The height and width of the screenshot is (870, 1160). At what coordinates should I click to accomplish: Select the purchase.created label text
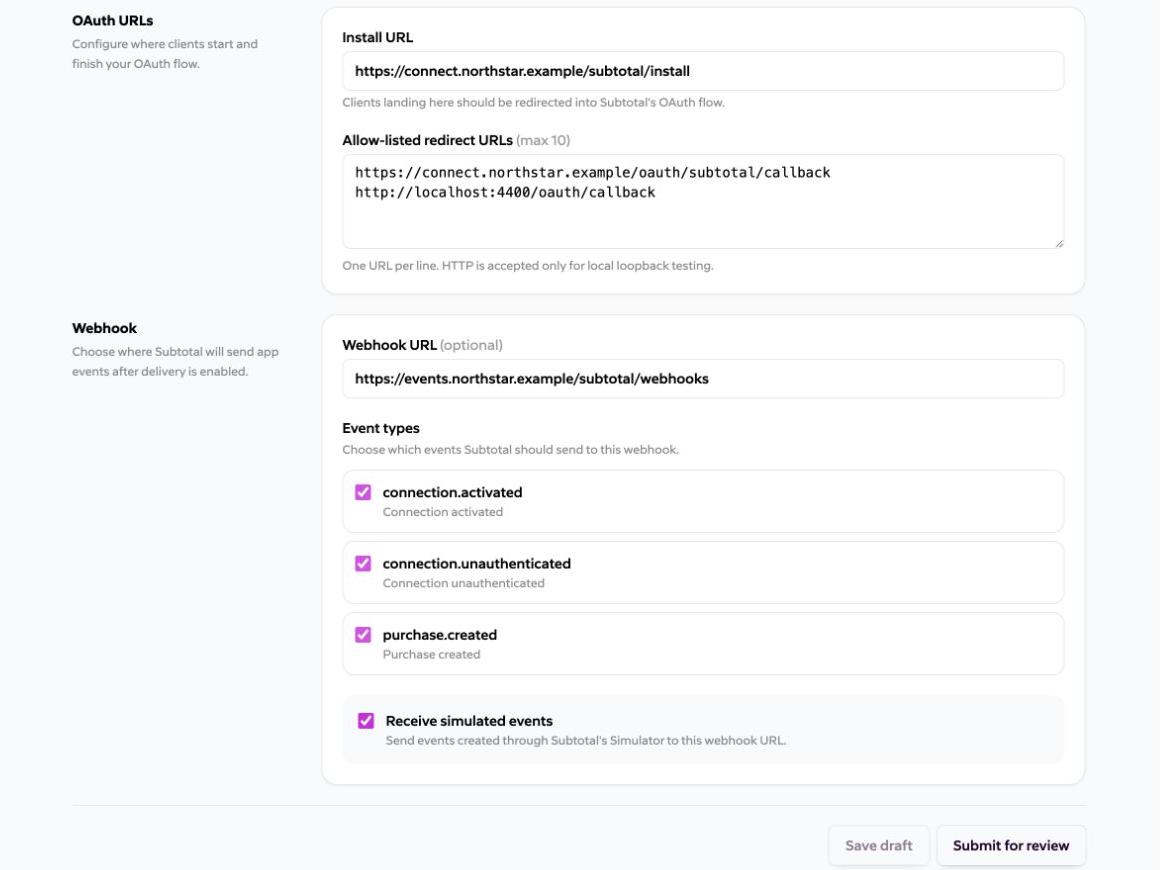(439, 635)
